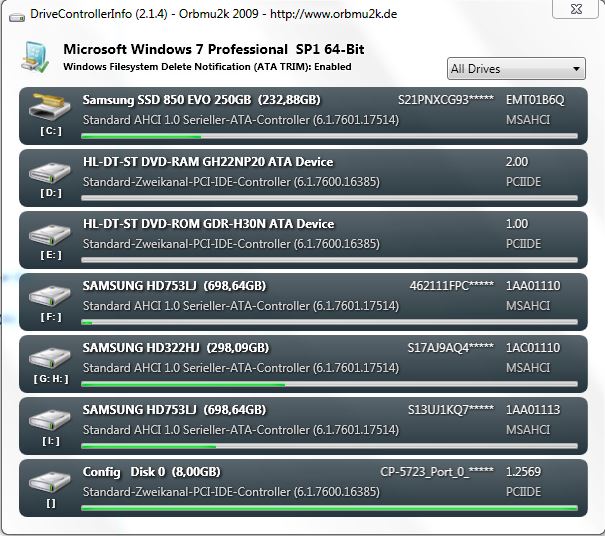The height and width of the screenshot is (536, 605).
Task: Select 'Samsung SSD 850 EVO 250GB' text
Action: pos(167,100)
